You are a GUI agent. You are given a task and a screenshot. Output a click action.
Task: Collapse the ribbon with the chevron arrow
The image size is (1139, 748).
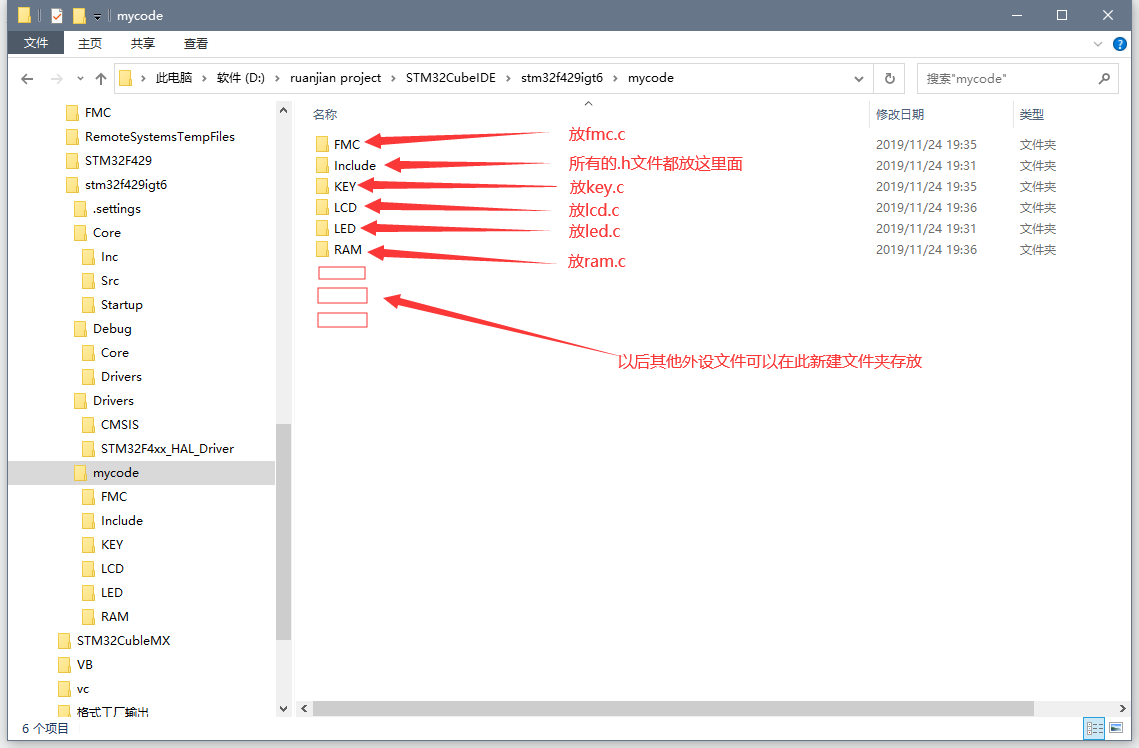[x=1097, y=43]
